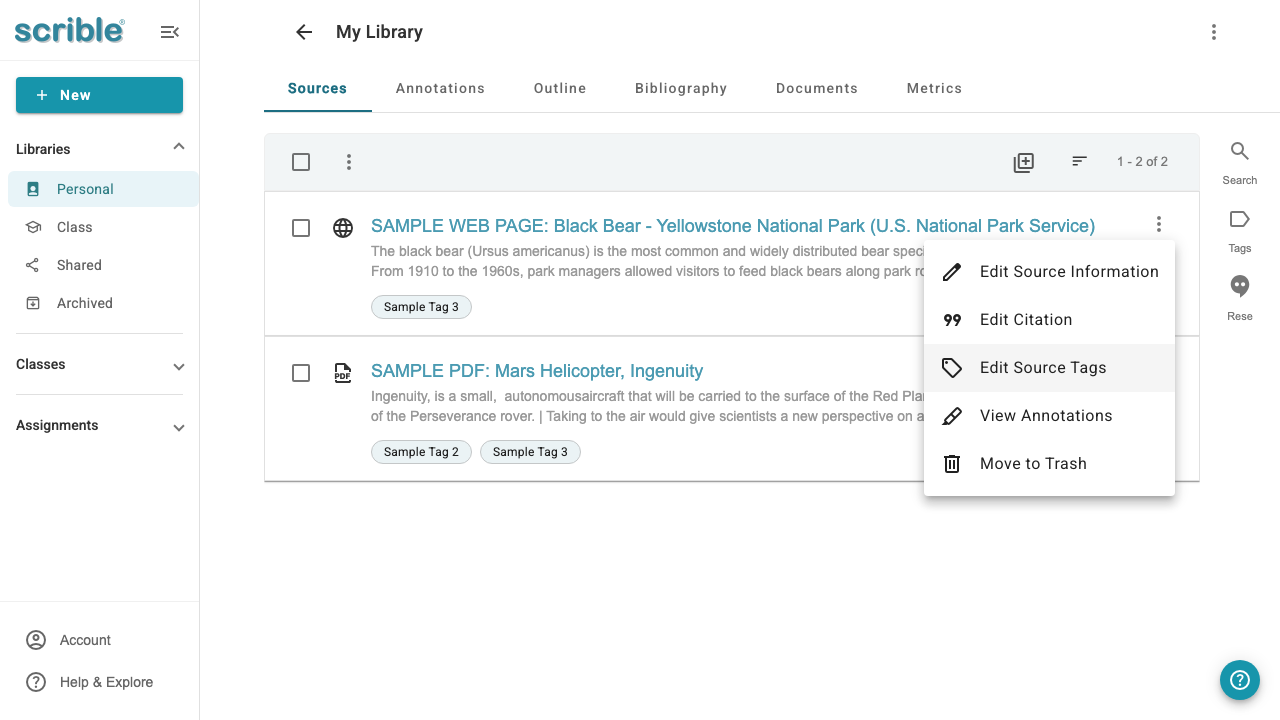Select Edit Source Tags from the menu
Image resolution: width=1280 pixels, height=720 pixels.
[1049, 368]
